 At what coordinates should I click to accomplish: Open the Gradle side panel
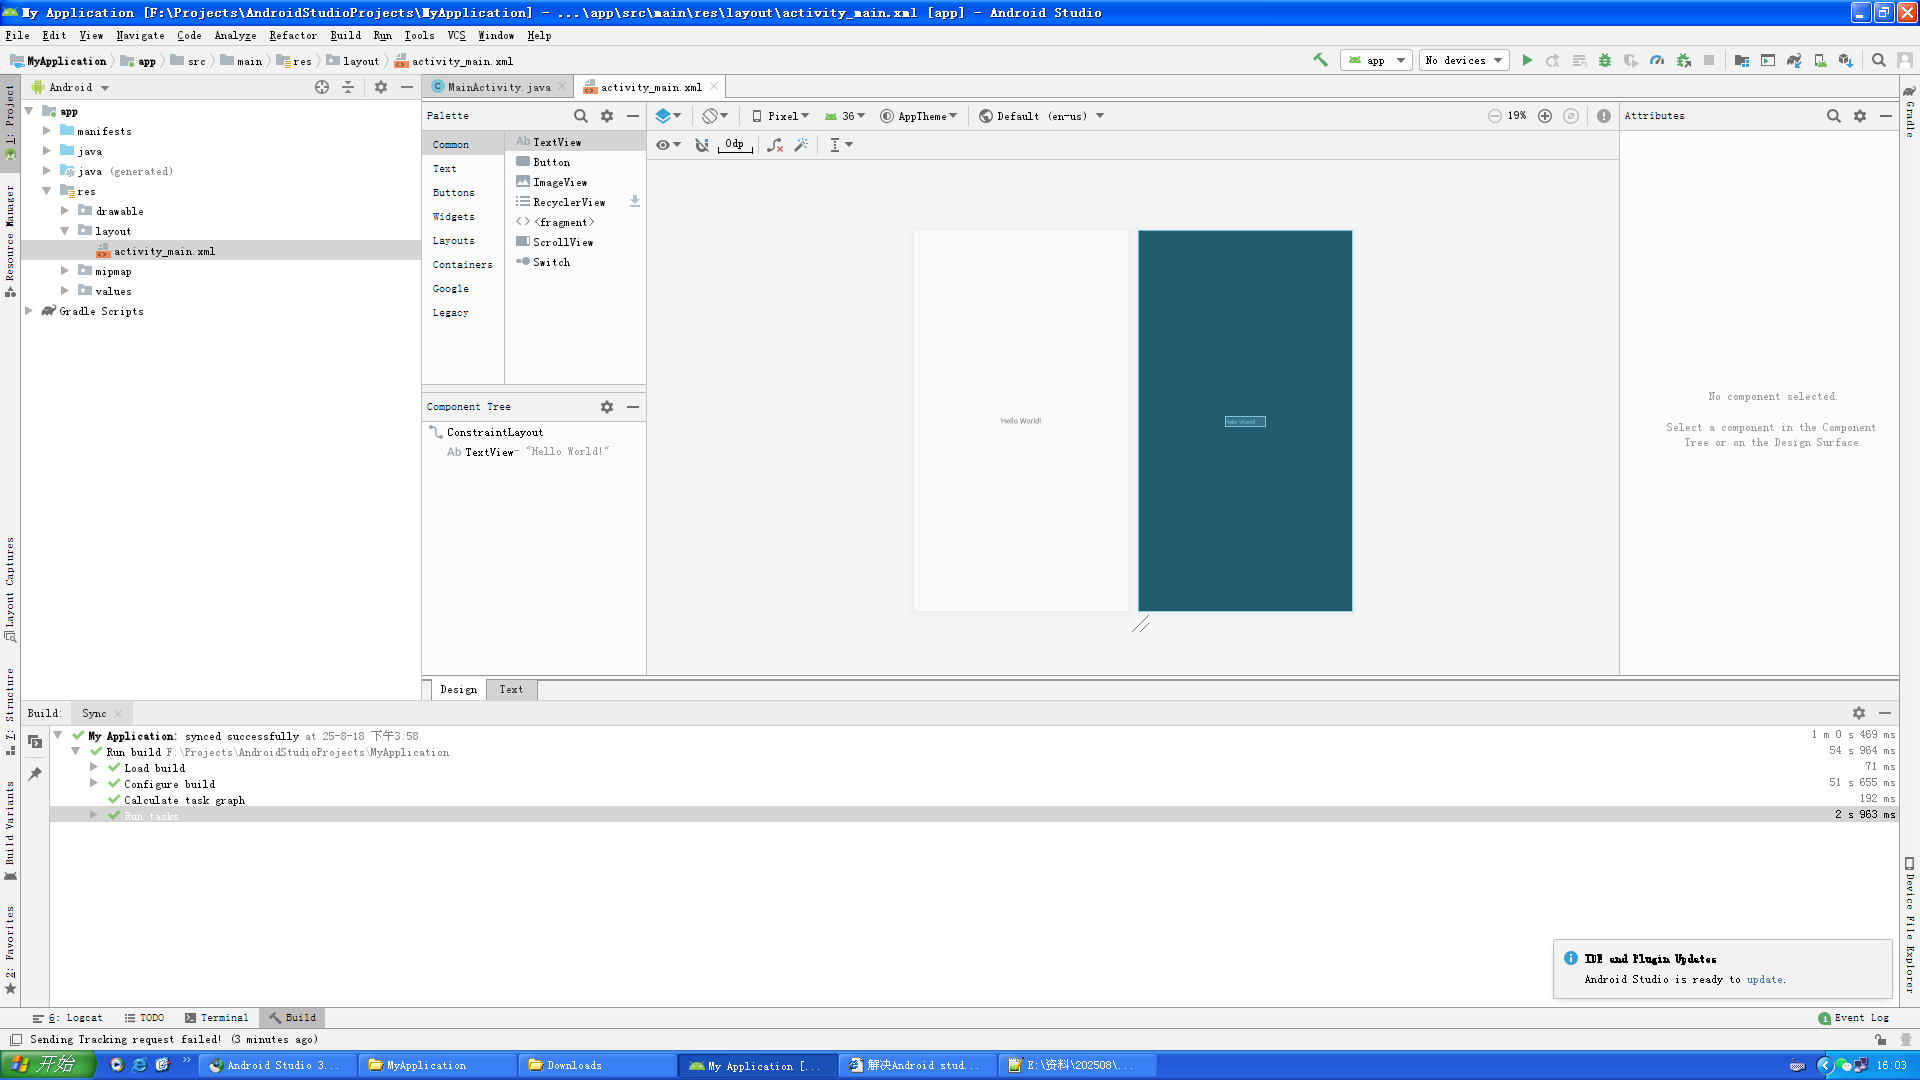tap(1910, 112)
